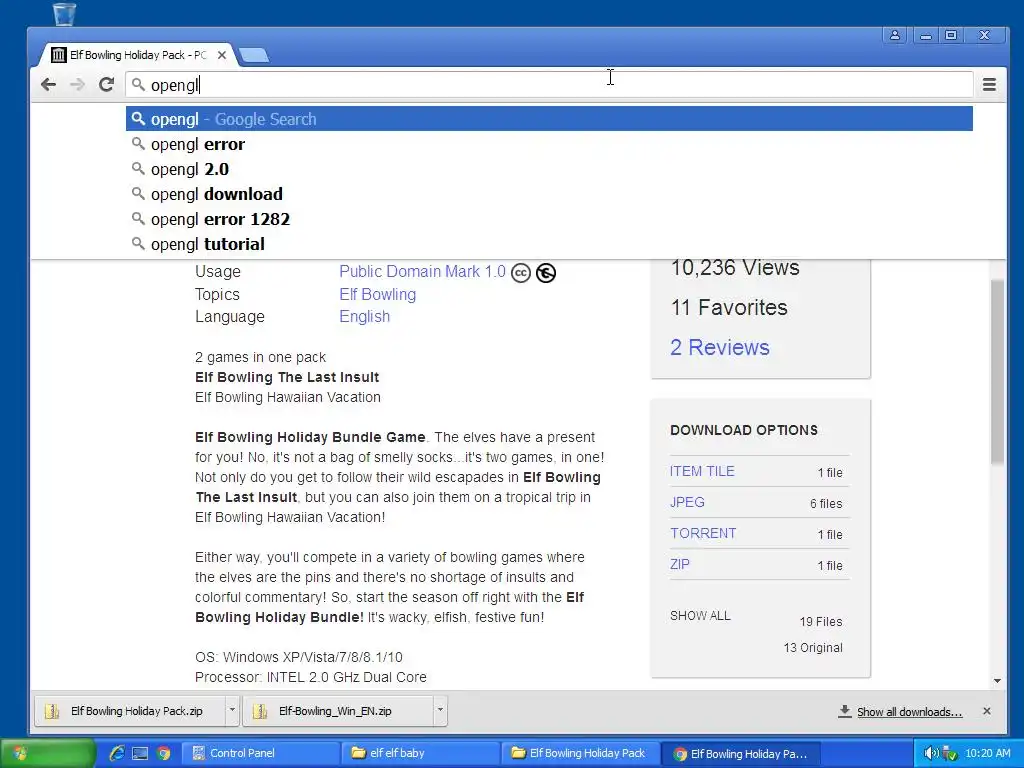Open downloaded Elf-Bowling_Win_EN.zip
The image size is (1024, 768).
(x=338, y=711)
